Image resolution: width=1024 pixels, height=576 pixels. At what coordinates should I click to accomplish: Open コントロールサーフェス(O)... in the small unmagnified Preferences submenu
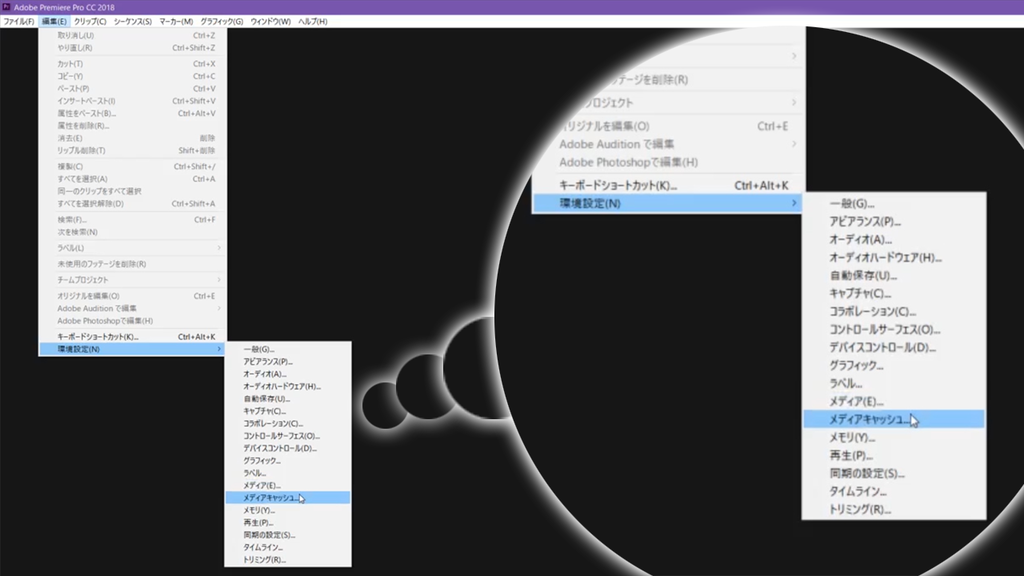click(287, 436)
